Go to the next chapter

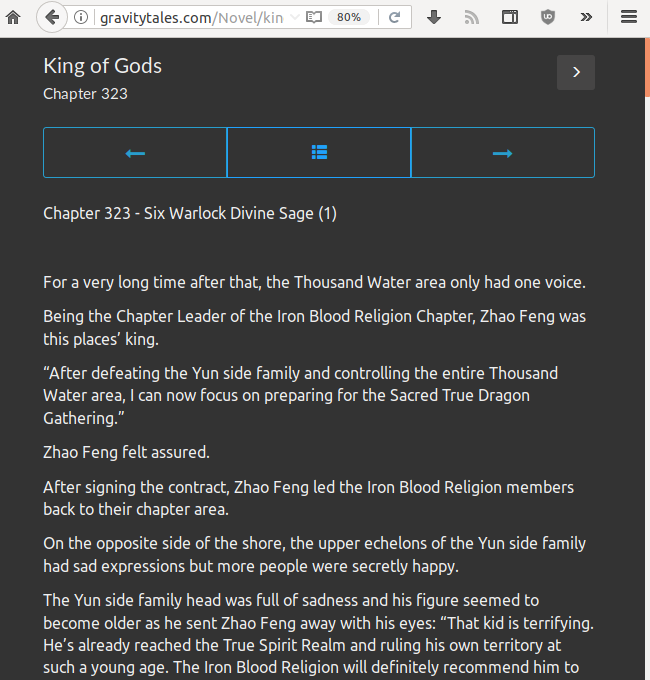(503, 153)
